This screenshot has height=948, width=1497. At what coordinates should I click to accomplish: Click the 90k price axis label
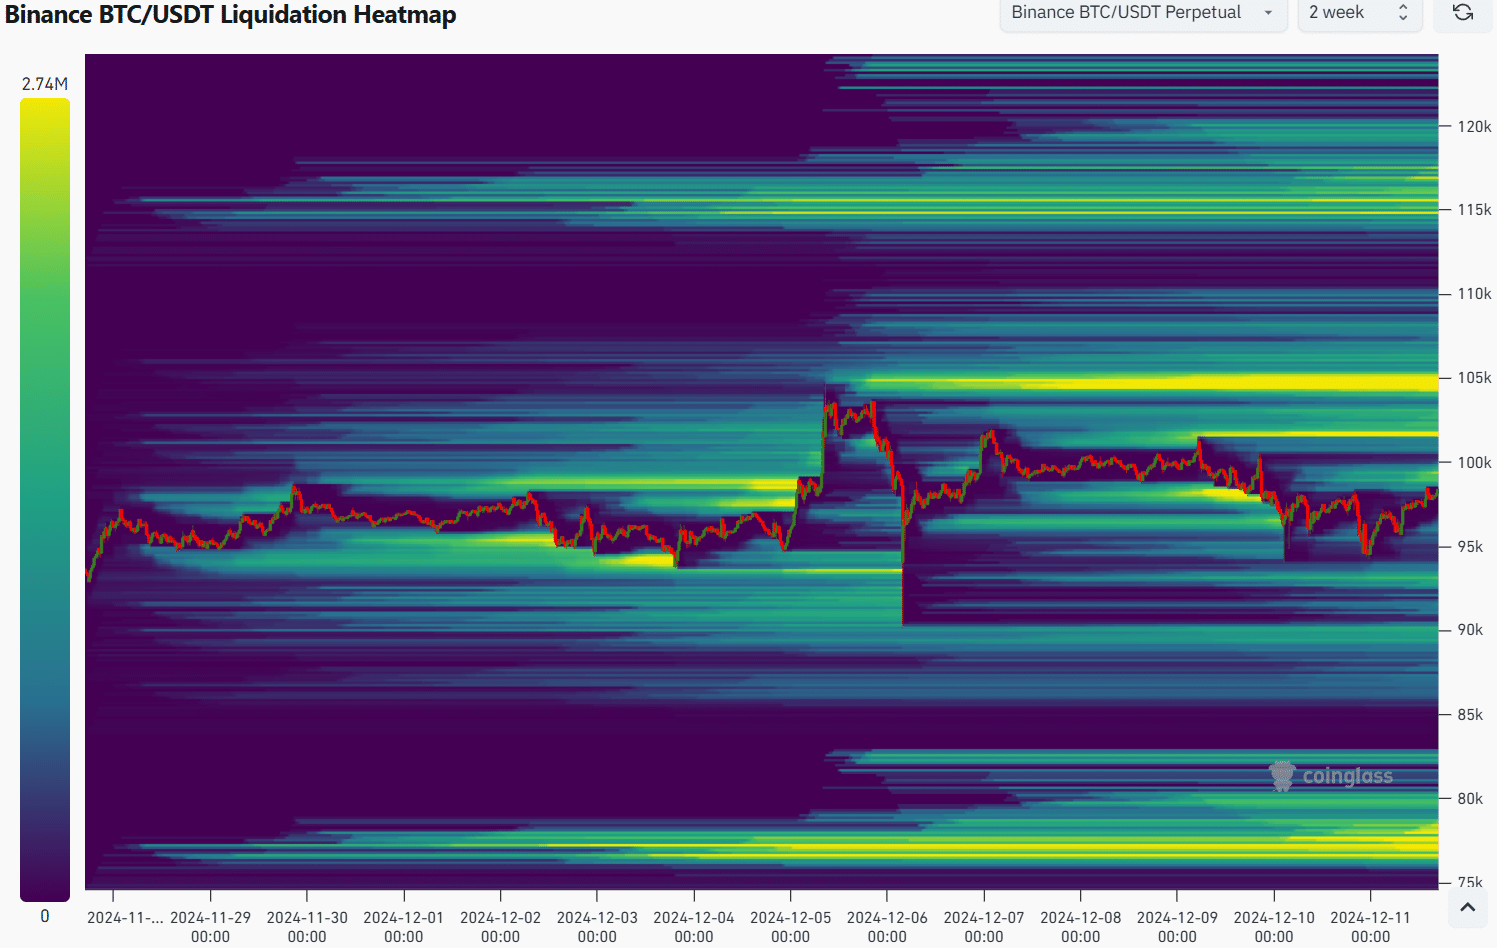pyautogui.click(x=1470, y=630)
